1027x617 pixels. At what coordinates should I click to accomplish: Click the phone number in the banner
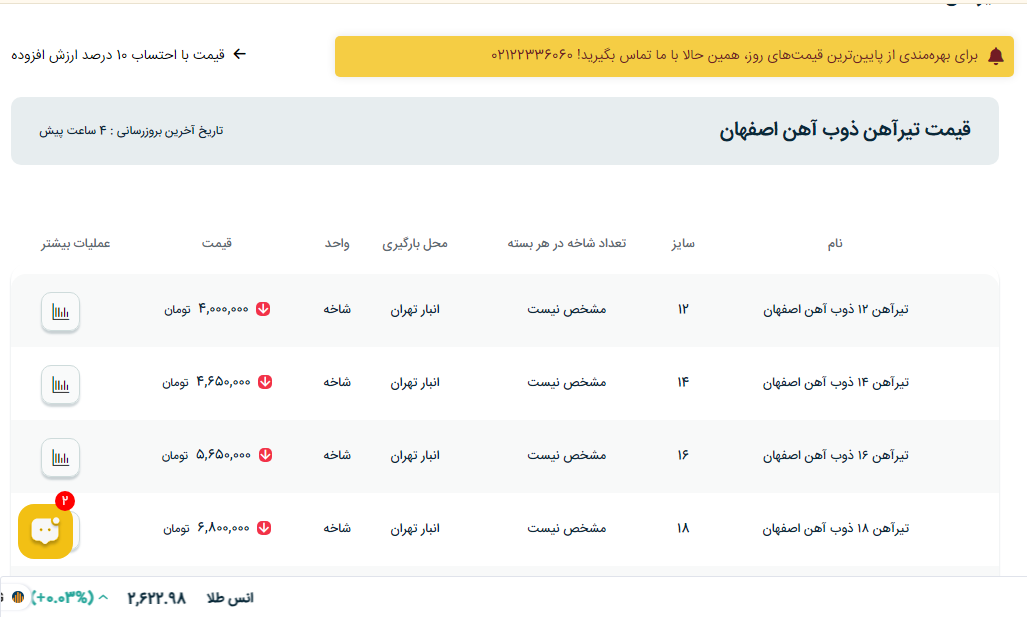pyautogui.click(x=532, y=55)
